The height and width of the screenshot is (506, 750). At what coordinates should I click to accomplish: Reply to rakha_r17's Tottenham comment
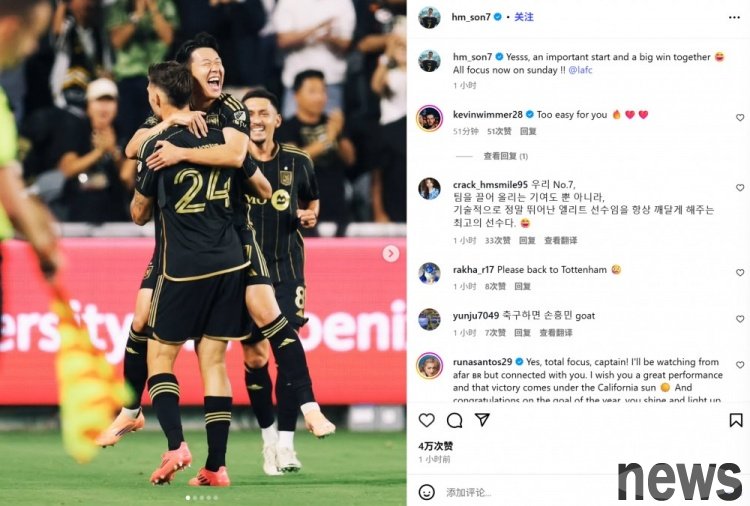[522, 286]
